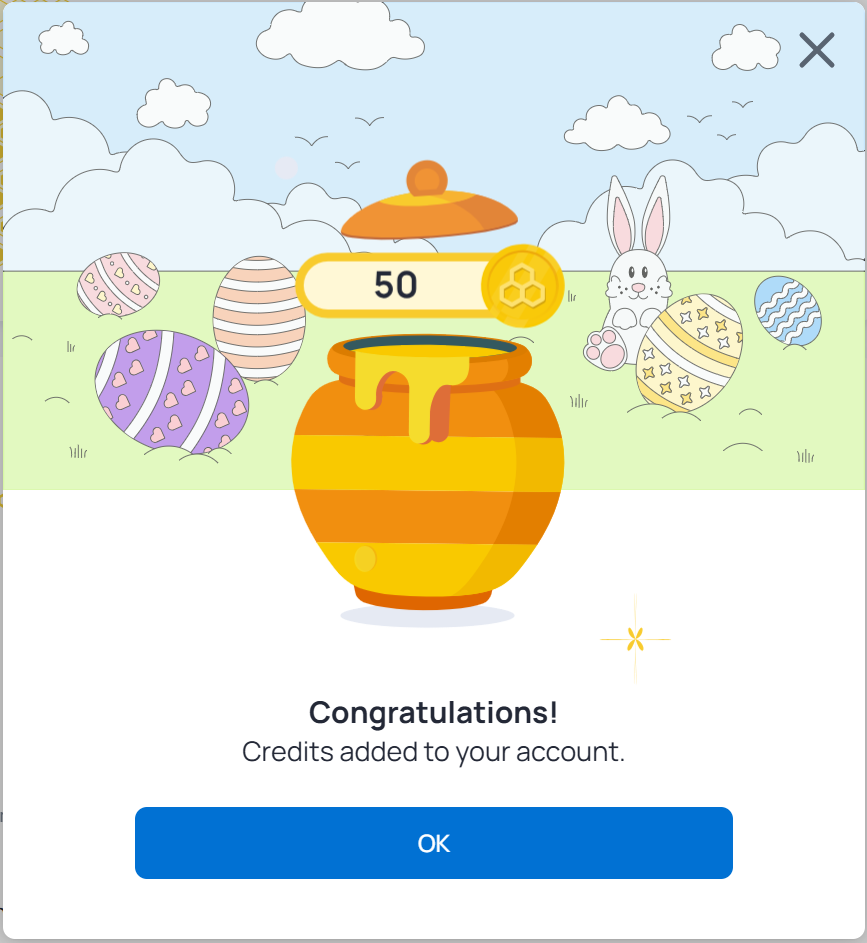Close the congratulations dialog with X

[816, 50]
